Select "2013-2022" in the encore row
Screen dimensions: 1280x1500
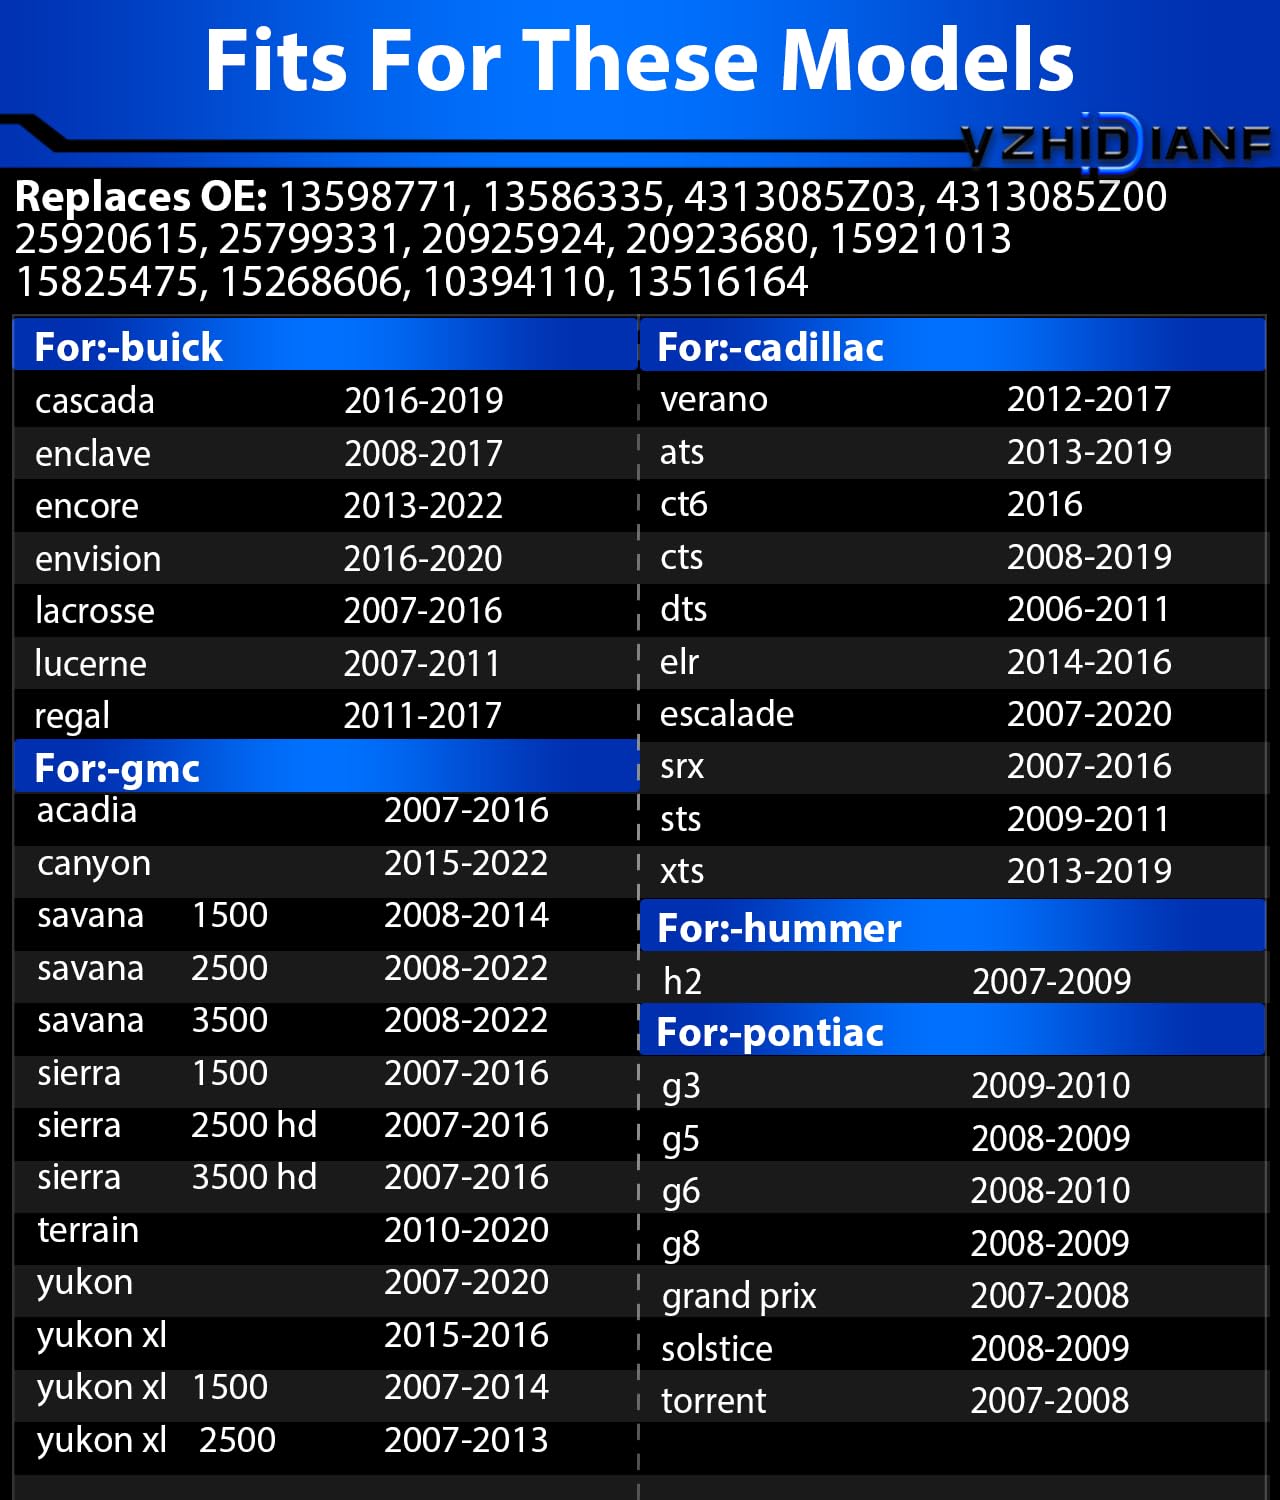423,506
